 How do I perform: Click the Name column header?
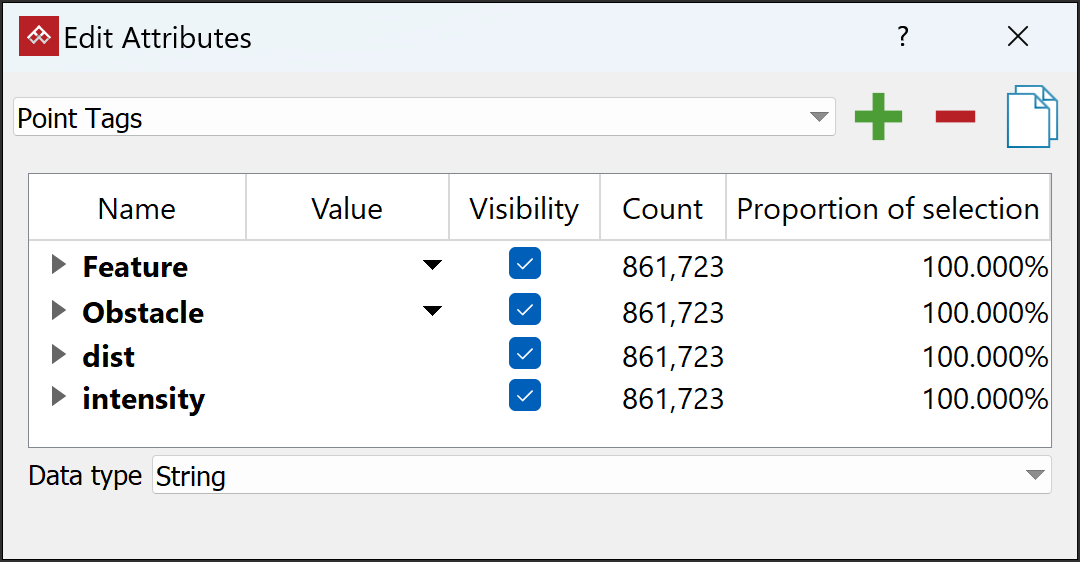tap(137, 209)
